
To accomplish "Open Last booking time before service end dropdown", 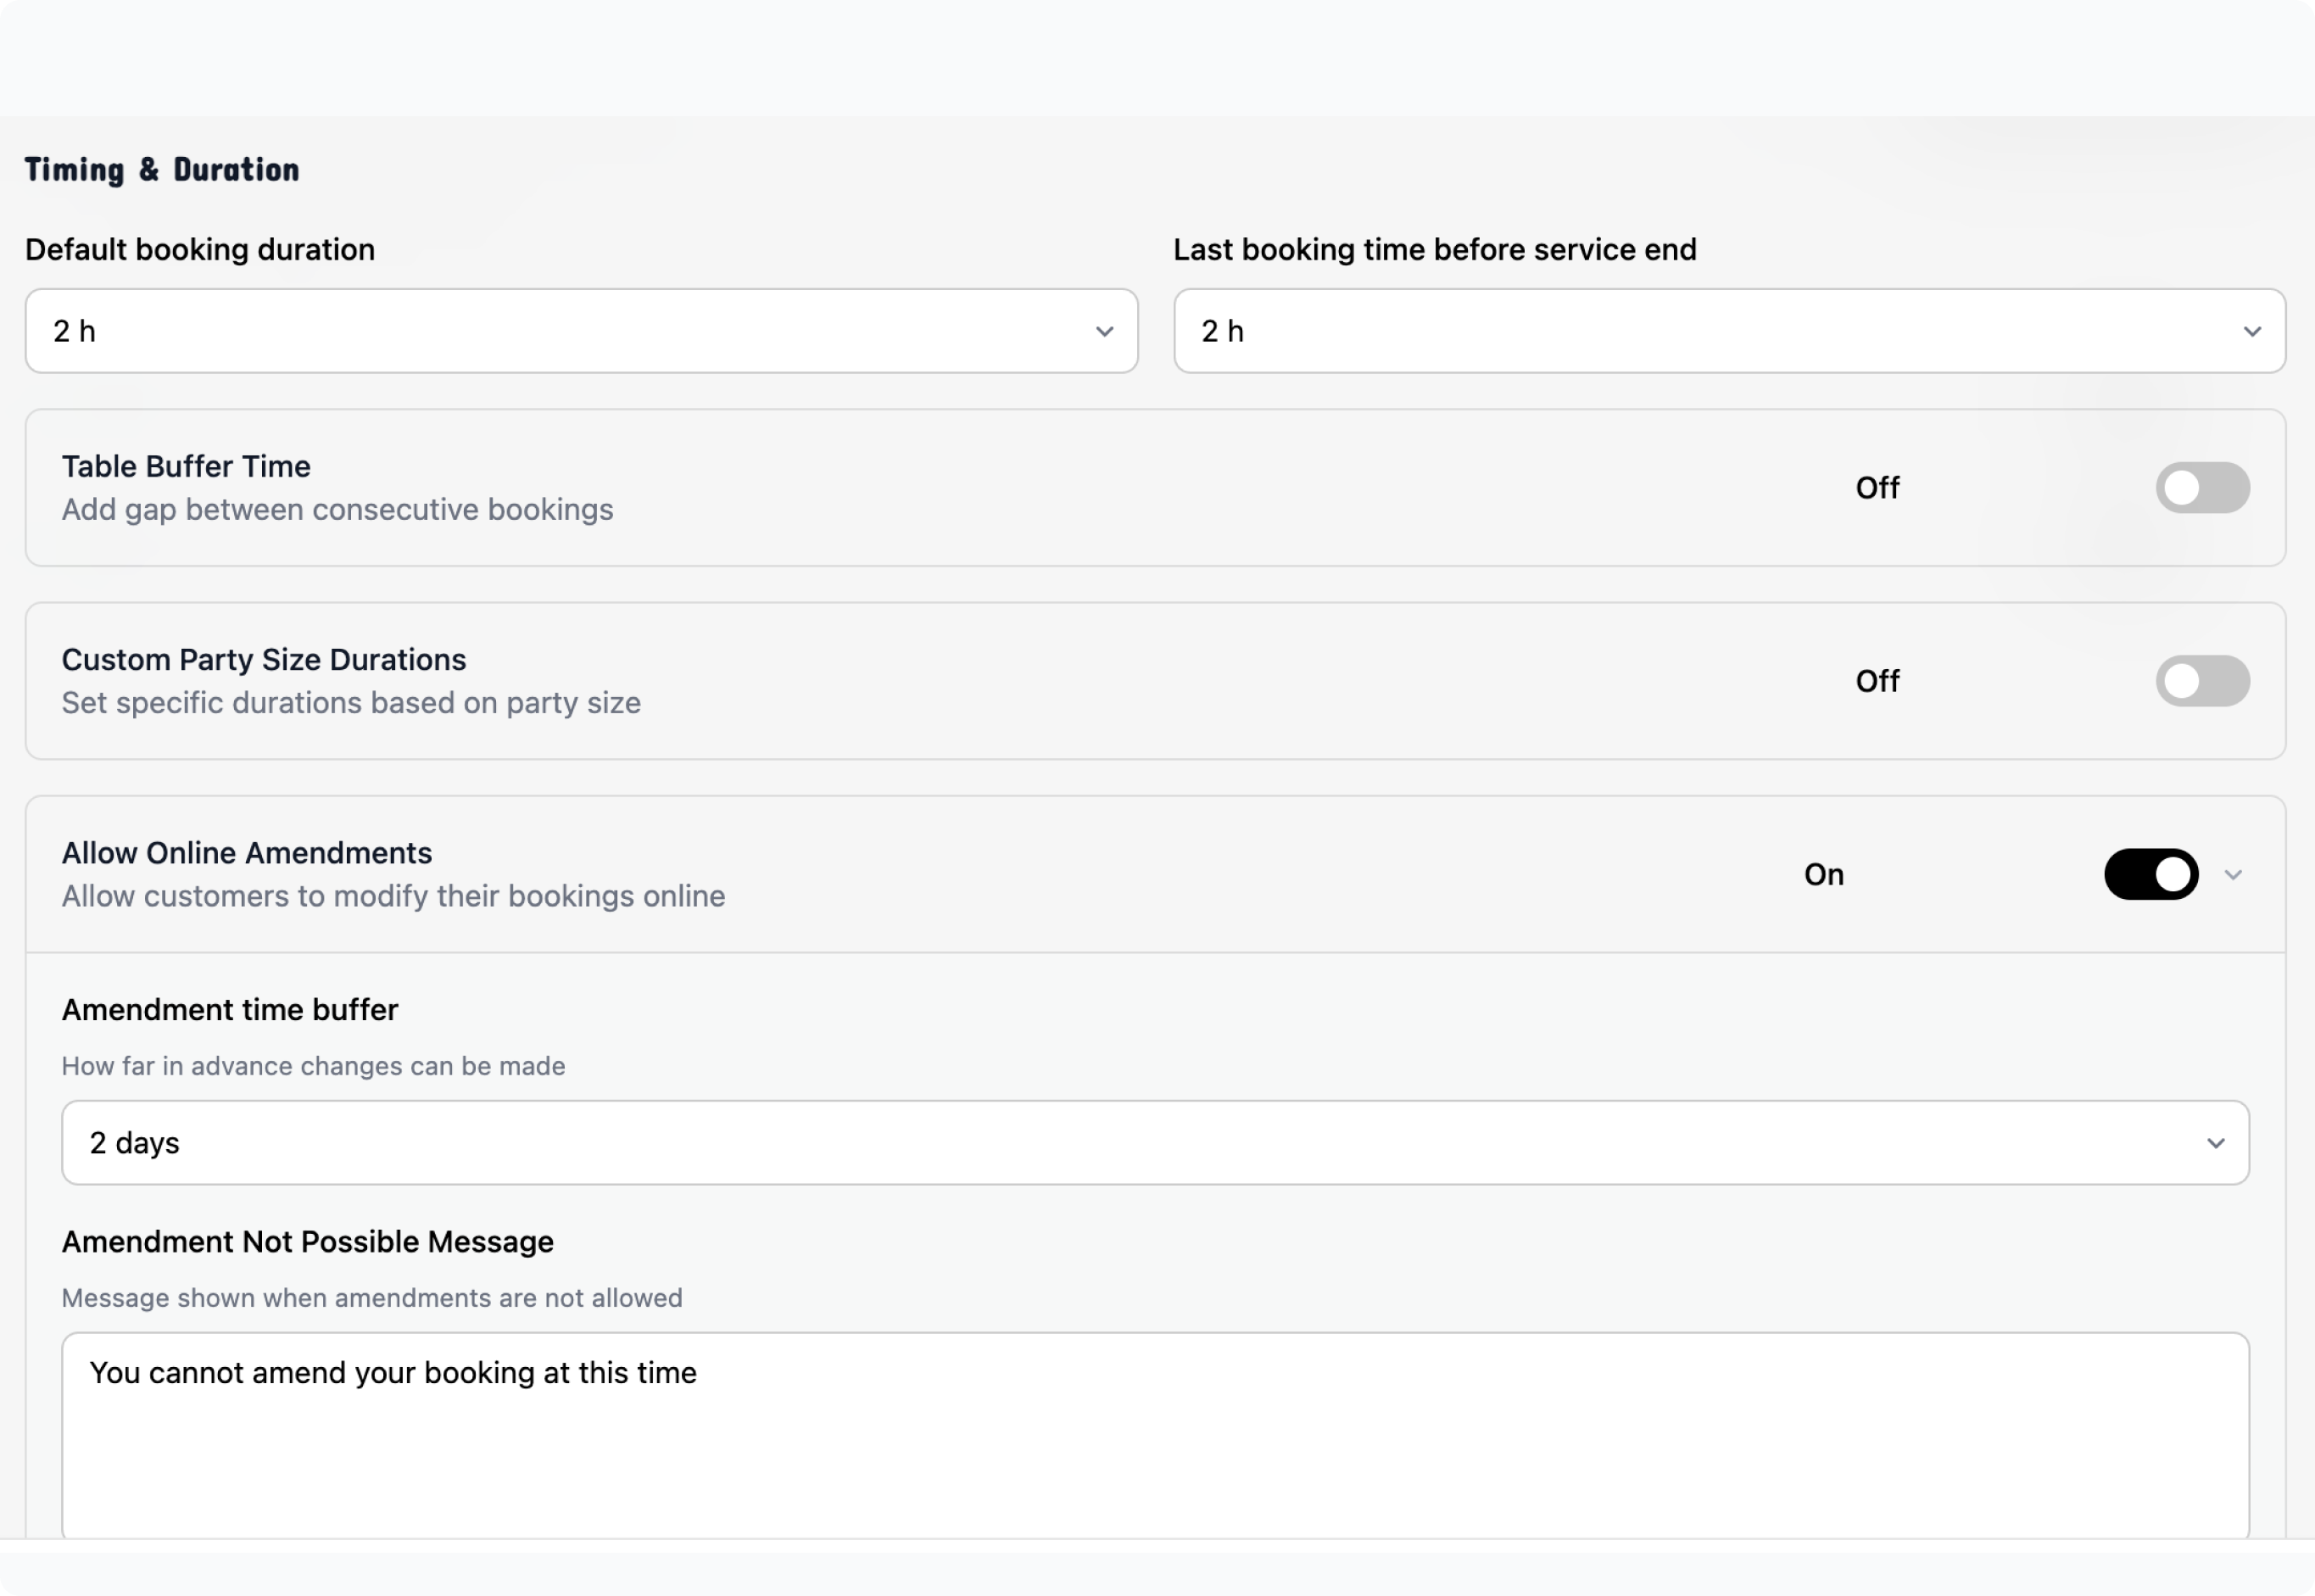I will point(1728,332).
